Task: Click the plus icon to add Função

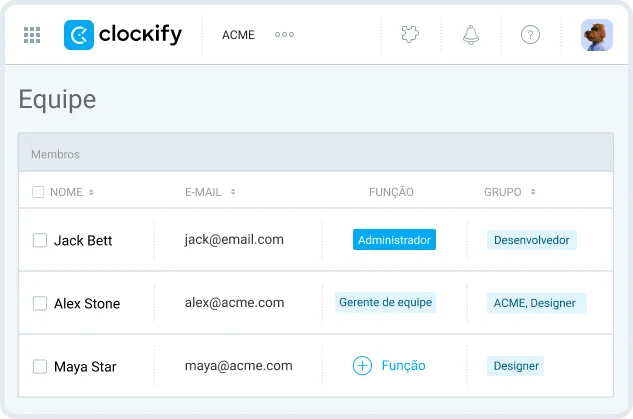Action: coord(362,366)
